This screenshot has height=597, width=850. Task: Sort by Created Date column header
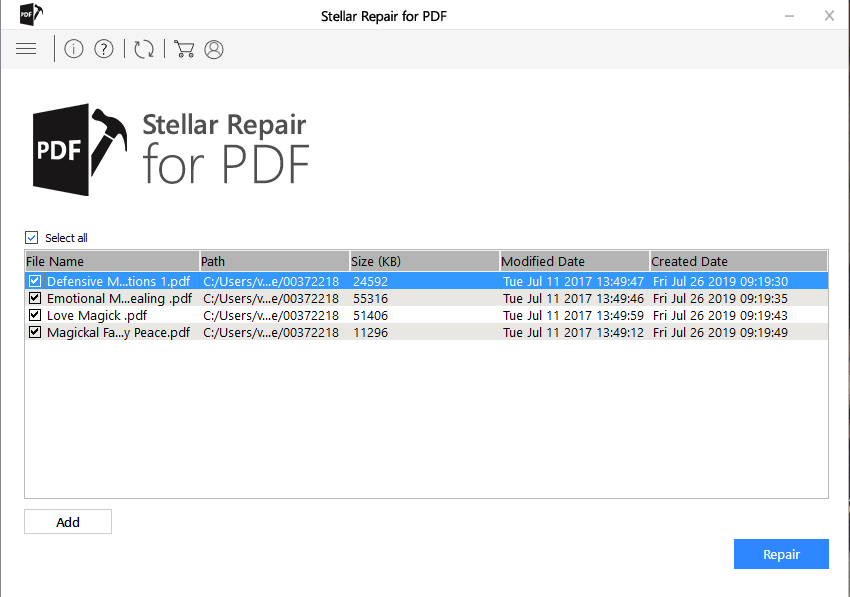click(x=738, y=262)
